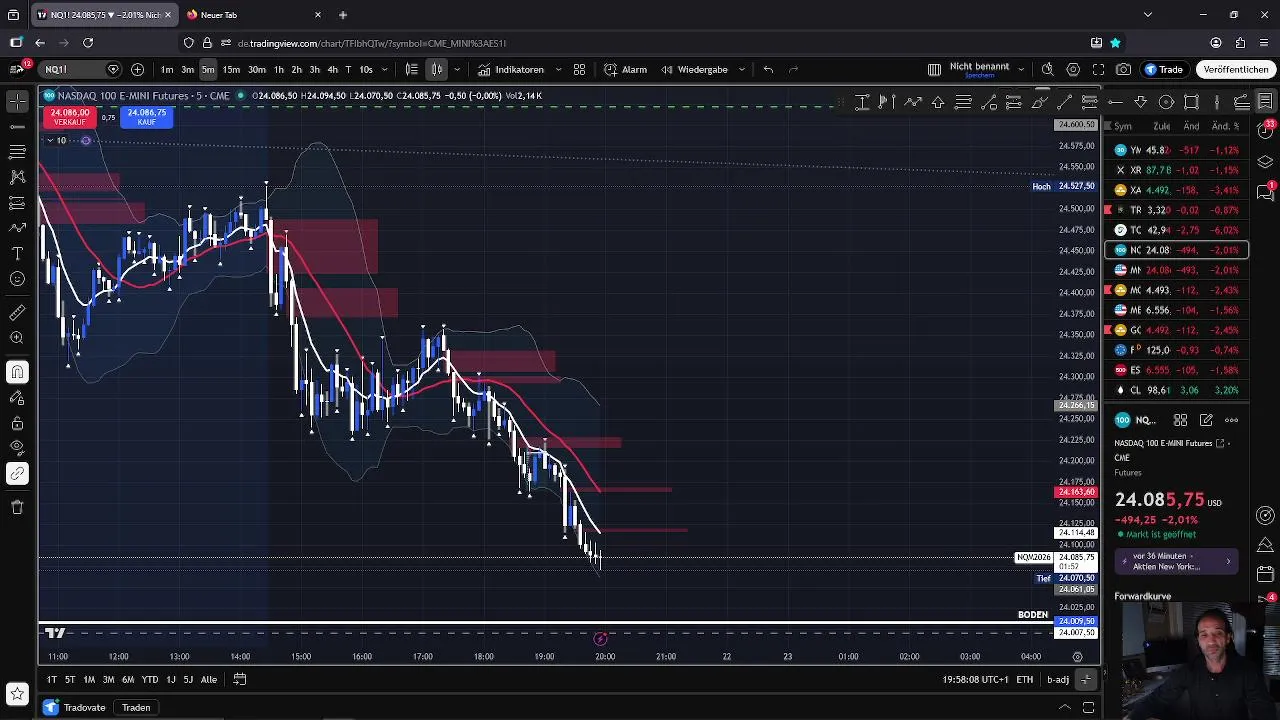Image resolution: width=1280 pixels, height=720 pixels.
Task: Switch to 3m timeframe
Action: tap(187, 69)
